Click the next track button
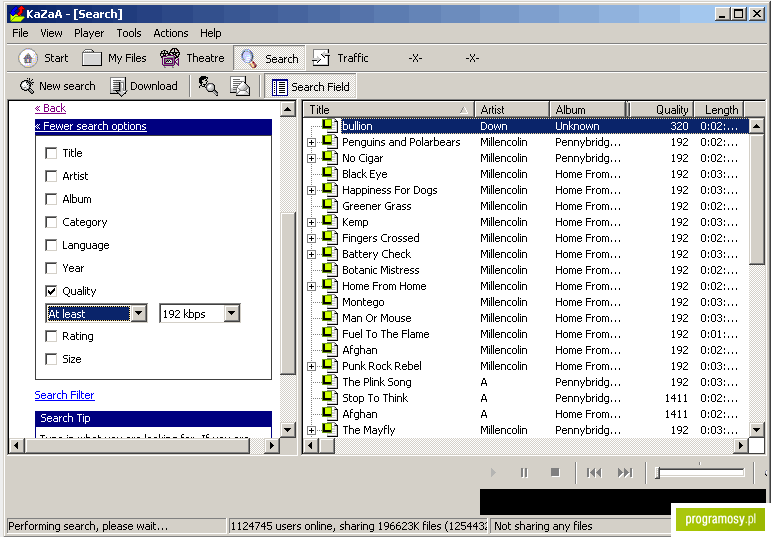Viewport: 771px width, 537px height. (625, 473)
